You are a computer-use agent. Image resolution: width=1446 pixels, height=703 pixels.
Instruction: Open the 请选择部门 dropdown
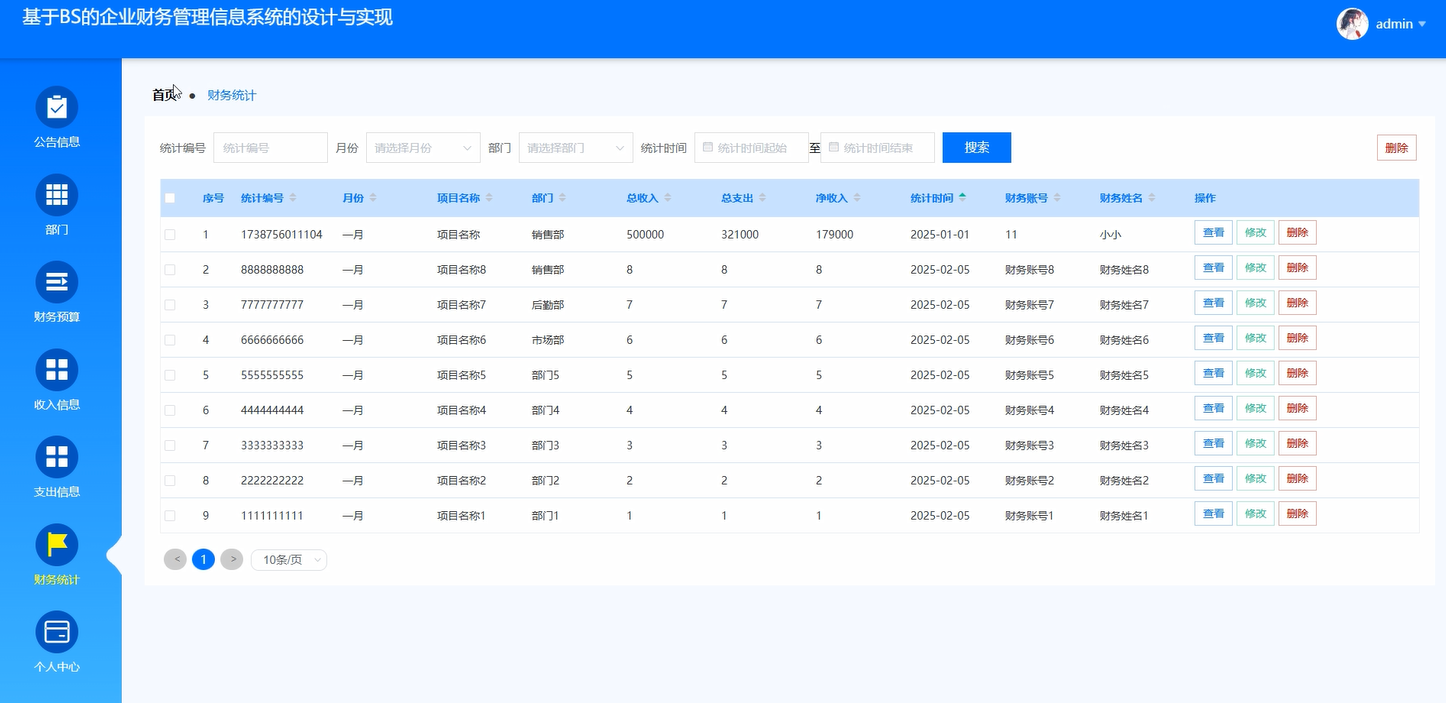coord(576,147)
